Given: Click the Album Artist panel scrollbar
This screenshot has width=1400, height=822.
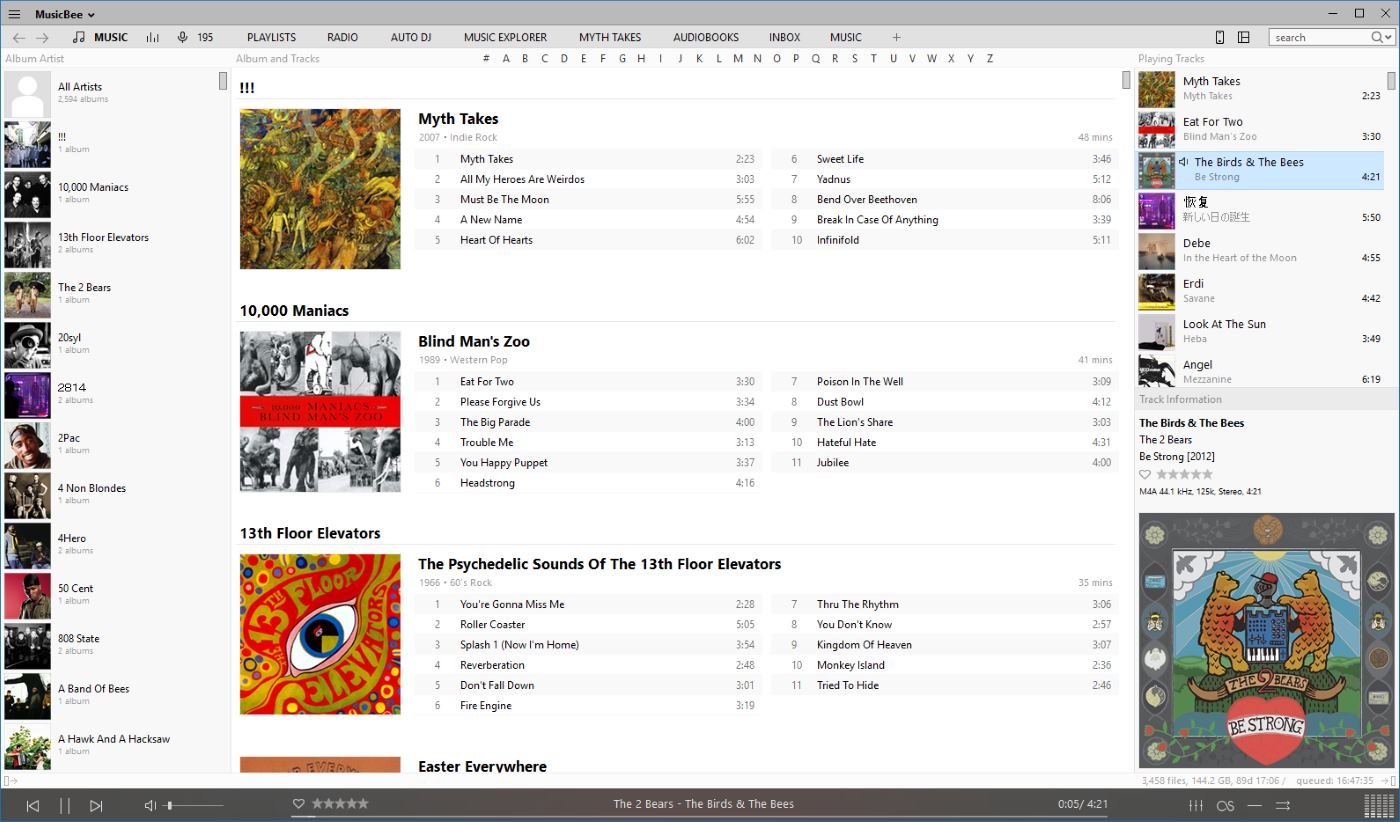Looking at the screenshot, I should coord(223,82).
